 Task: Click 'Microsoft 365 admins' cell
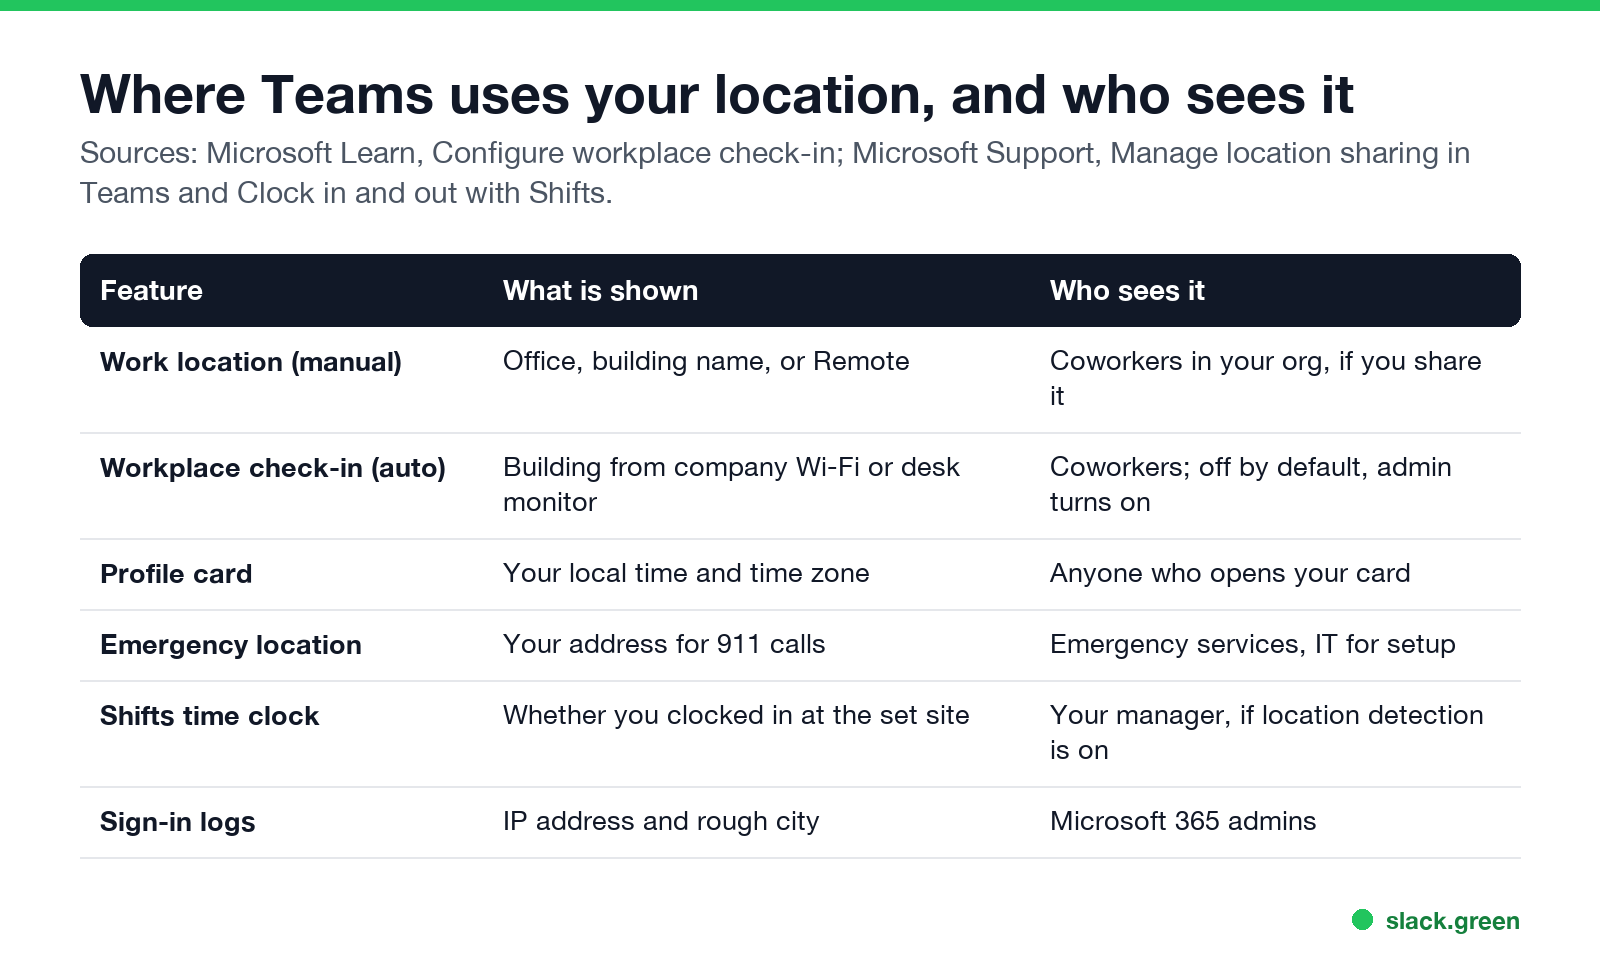1183,821
